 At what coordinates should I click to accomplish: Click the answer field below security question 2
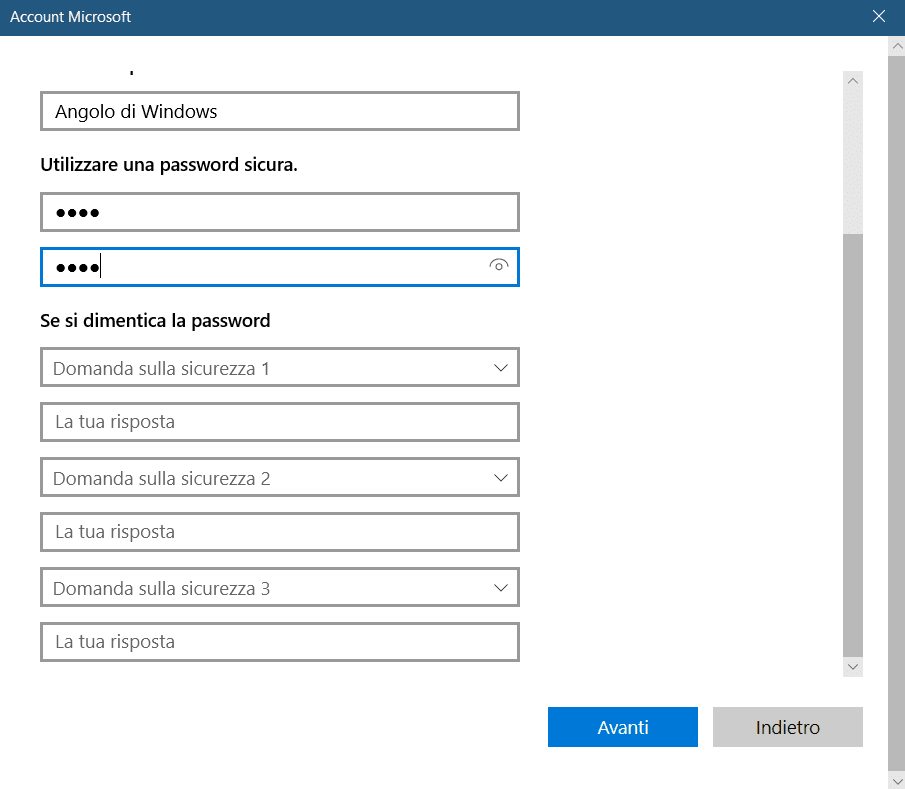(280, 532)
